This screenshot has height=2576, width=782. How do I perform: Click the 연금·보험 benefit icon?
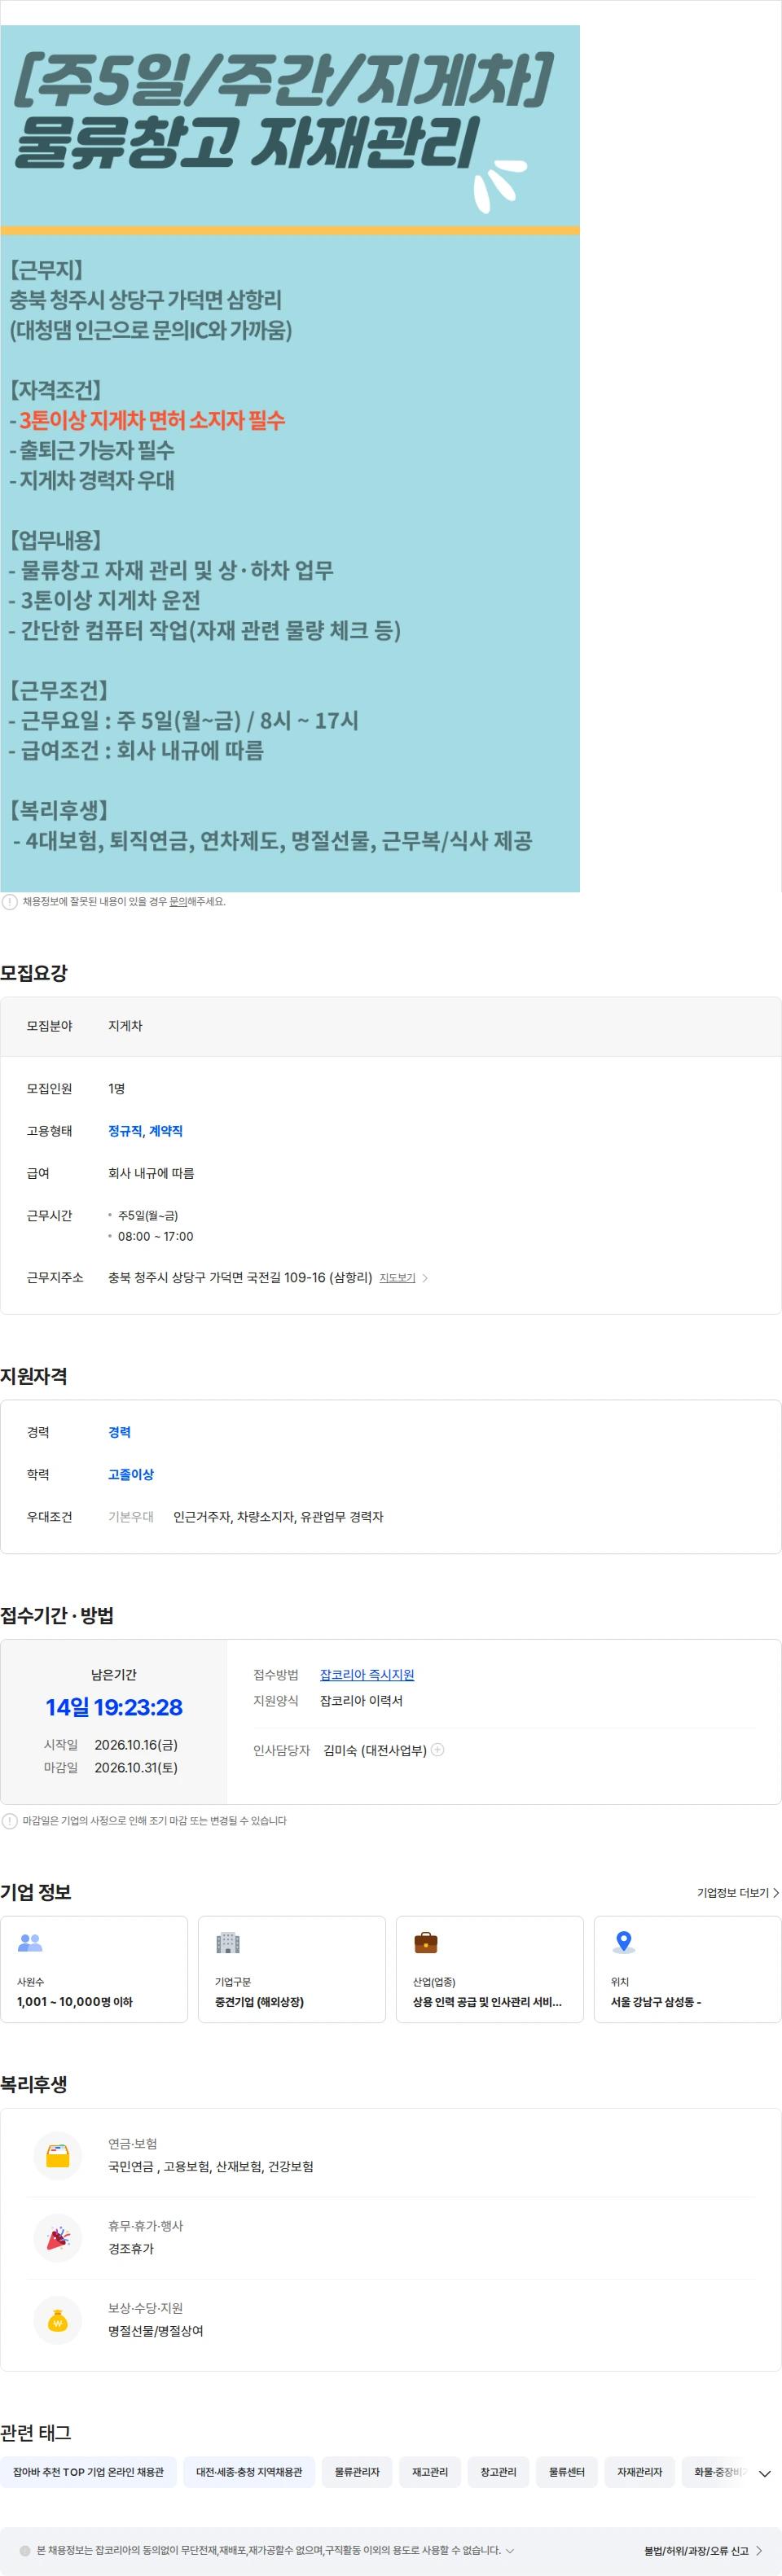(x=58, y=2155)
